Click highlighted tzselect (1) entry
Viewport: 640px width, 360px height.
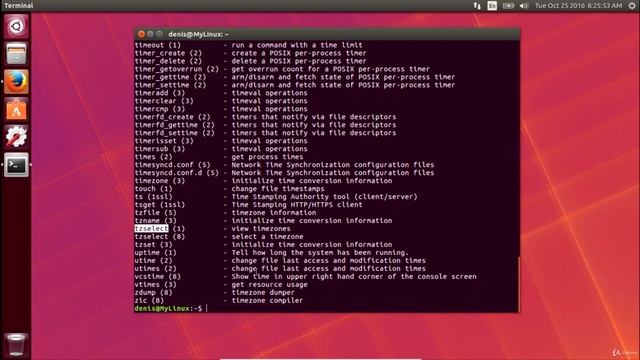click(160, 229)
